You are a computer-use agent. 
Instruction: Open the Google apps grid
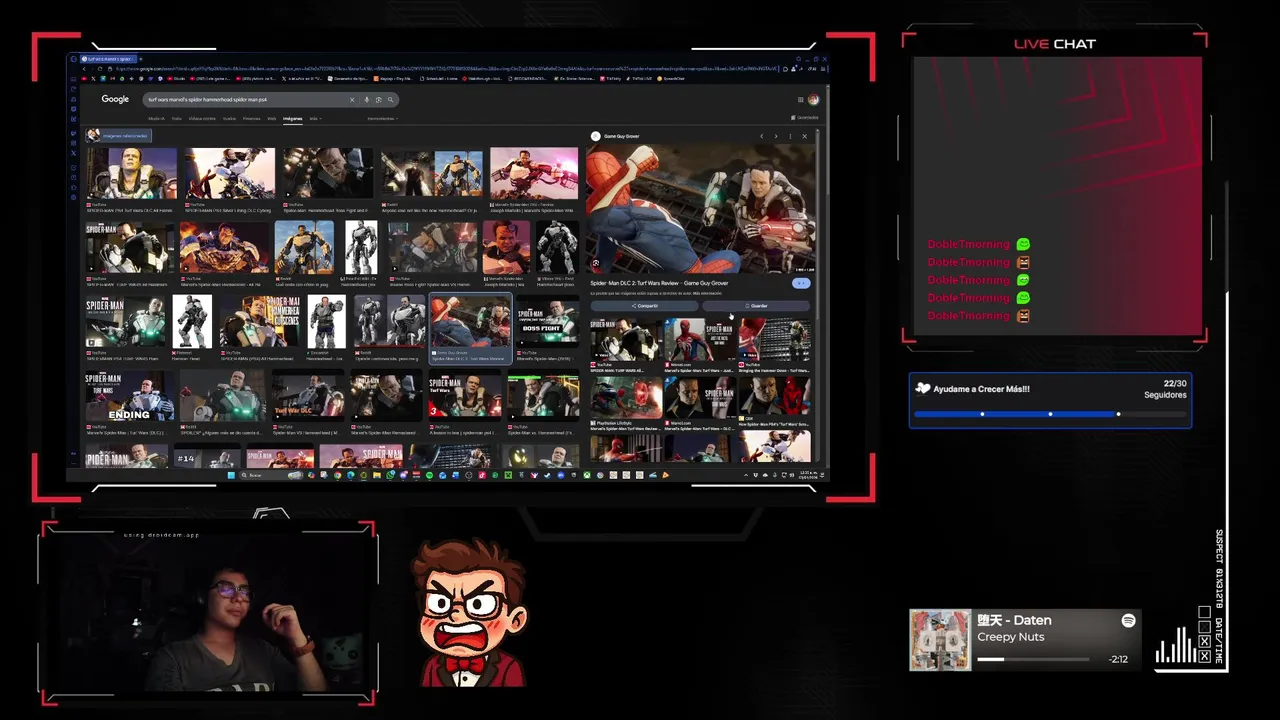[800, 99]
